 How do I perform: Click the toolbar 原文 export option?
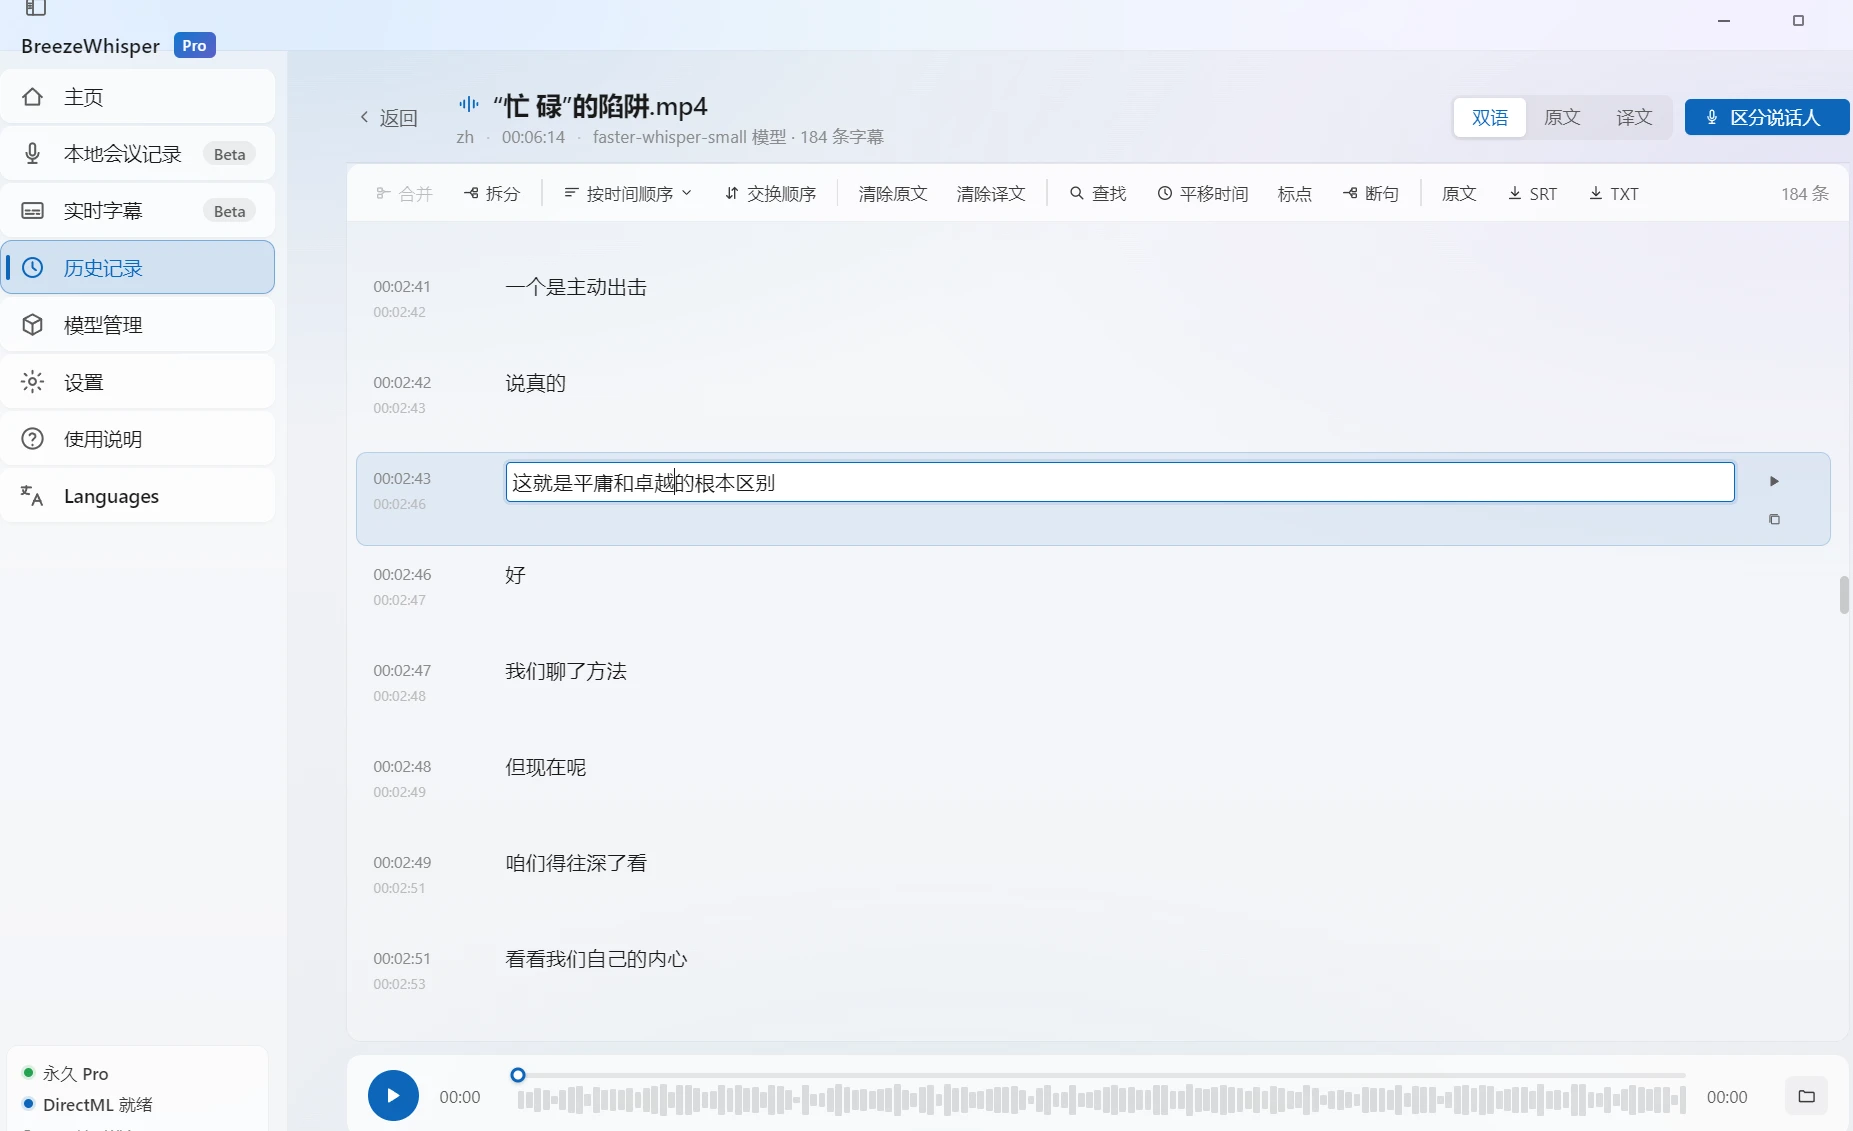(x=1459, y=194)
